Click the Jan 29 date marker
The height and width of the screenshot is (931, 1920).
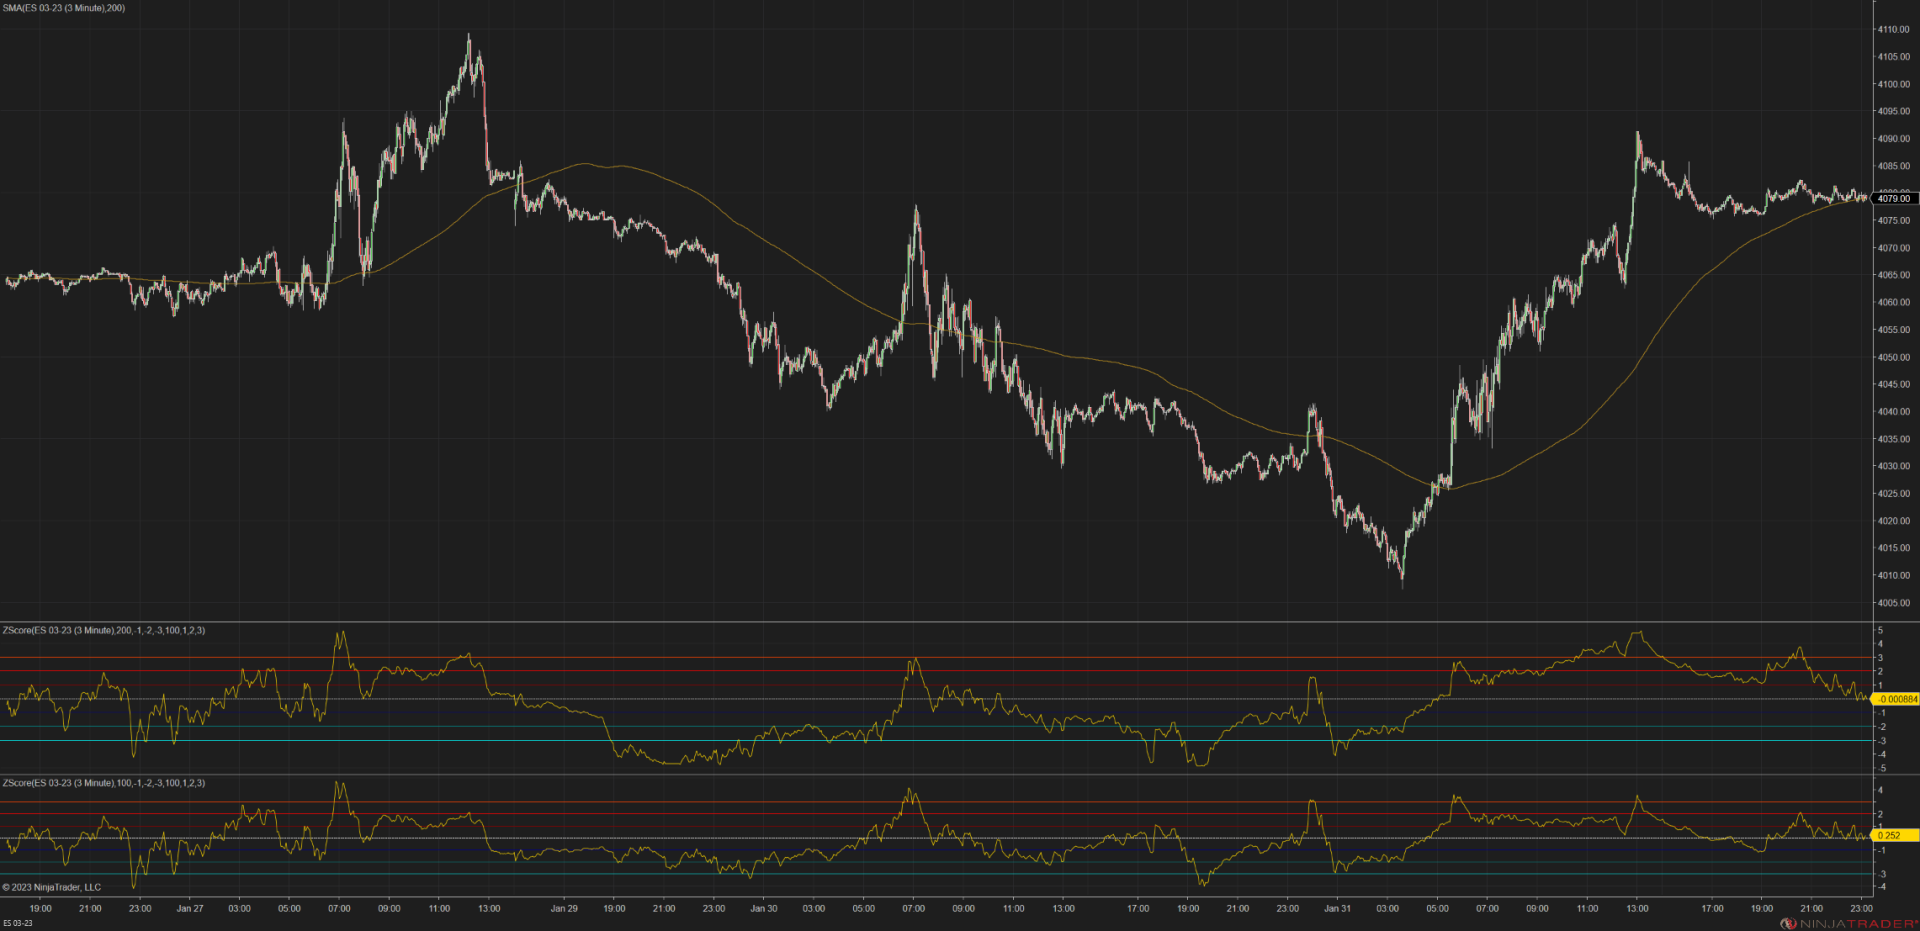pyautogui.click(x=564, y=909)
